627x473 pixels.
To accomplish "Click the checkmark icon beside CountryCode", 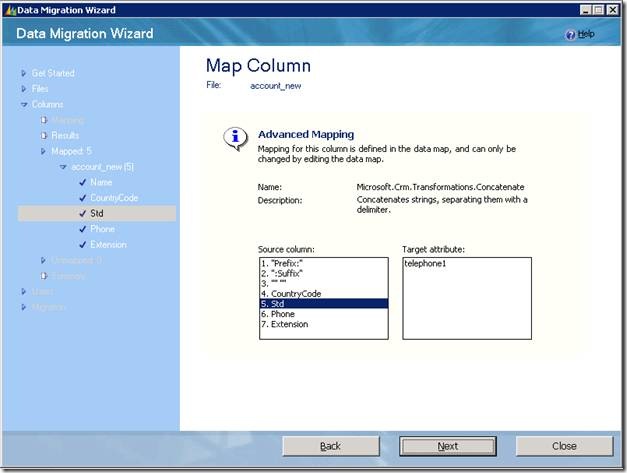I will coord(82,198).
